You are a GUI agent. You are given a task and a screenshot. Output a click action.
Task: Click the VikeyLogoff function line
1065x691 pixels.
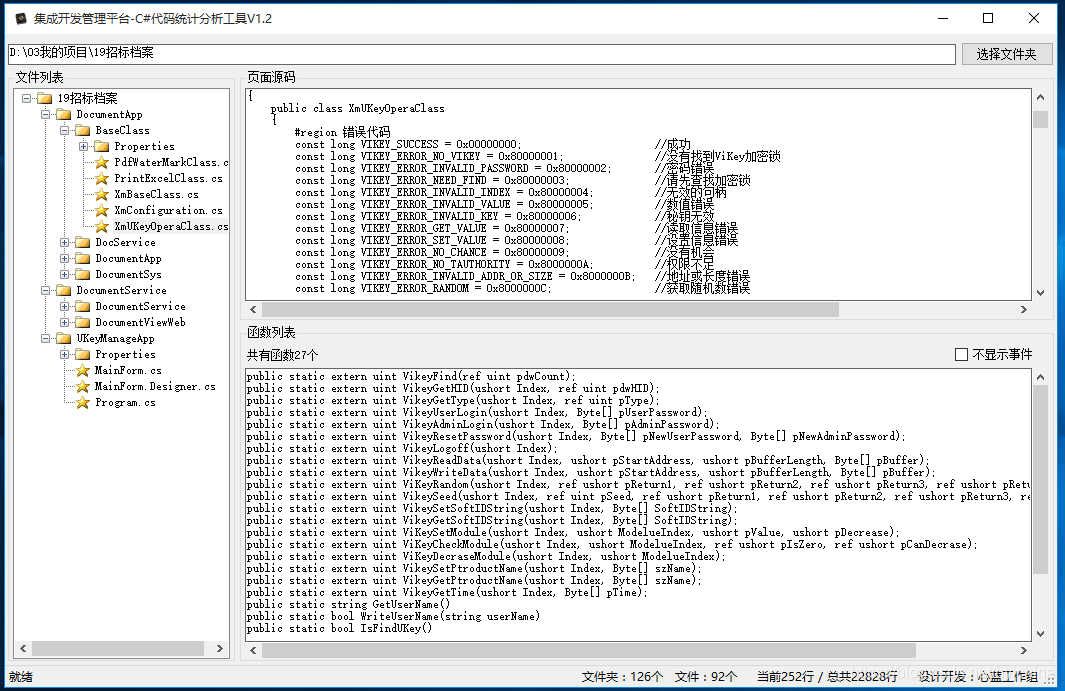402,448
